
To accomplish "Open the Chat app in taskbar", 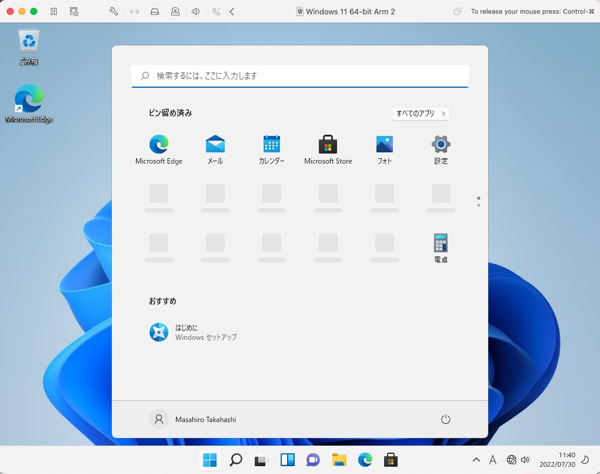I will (x=313, y=459).
